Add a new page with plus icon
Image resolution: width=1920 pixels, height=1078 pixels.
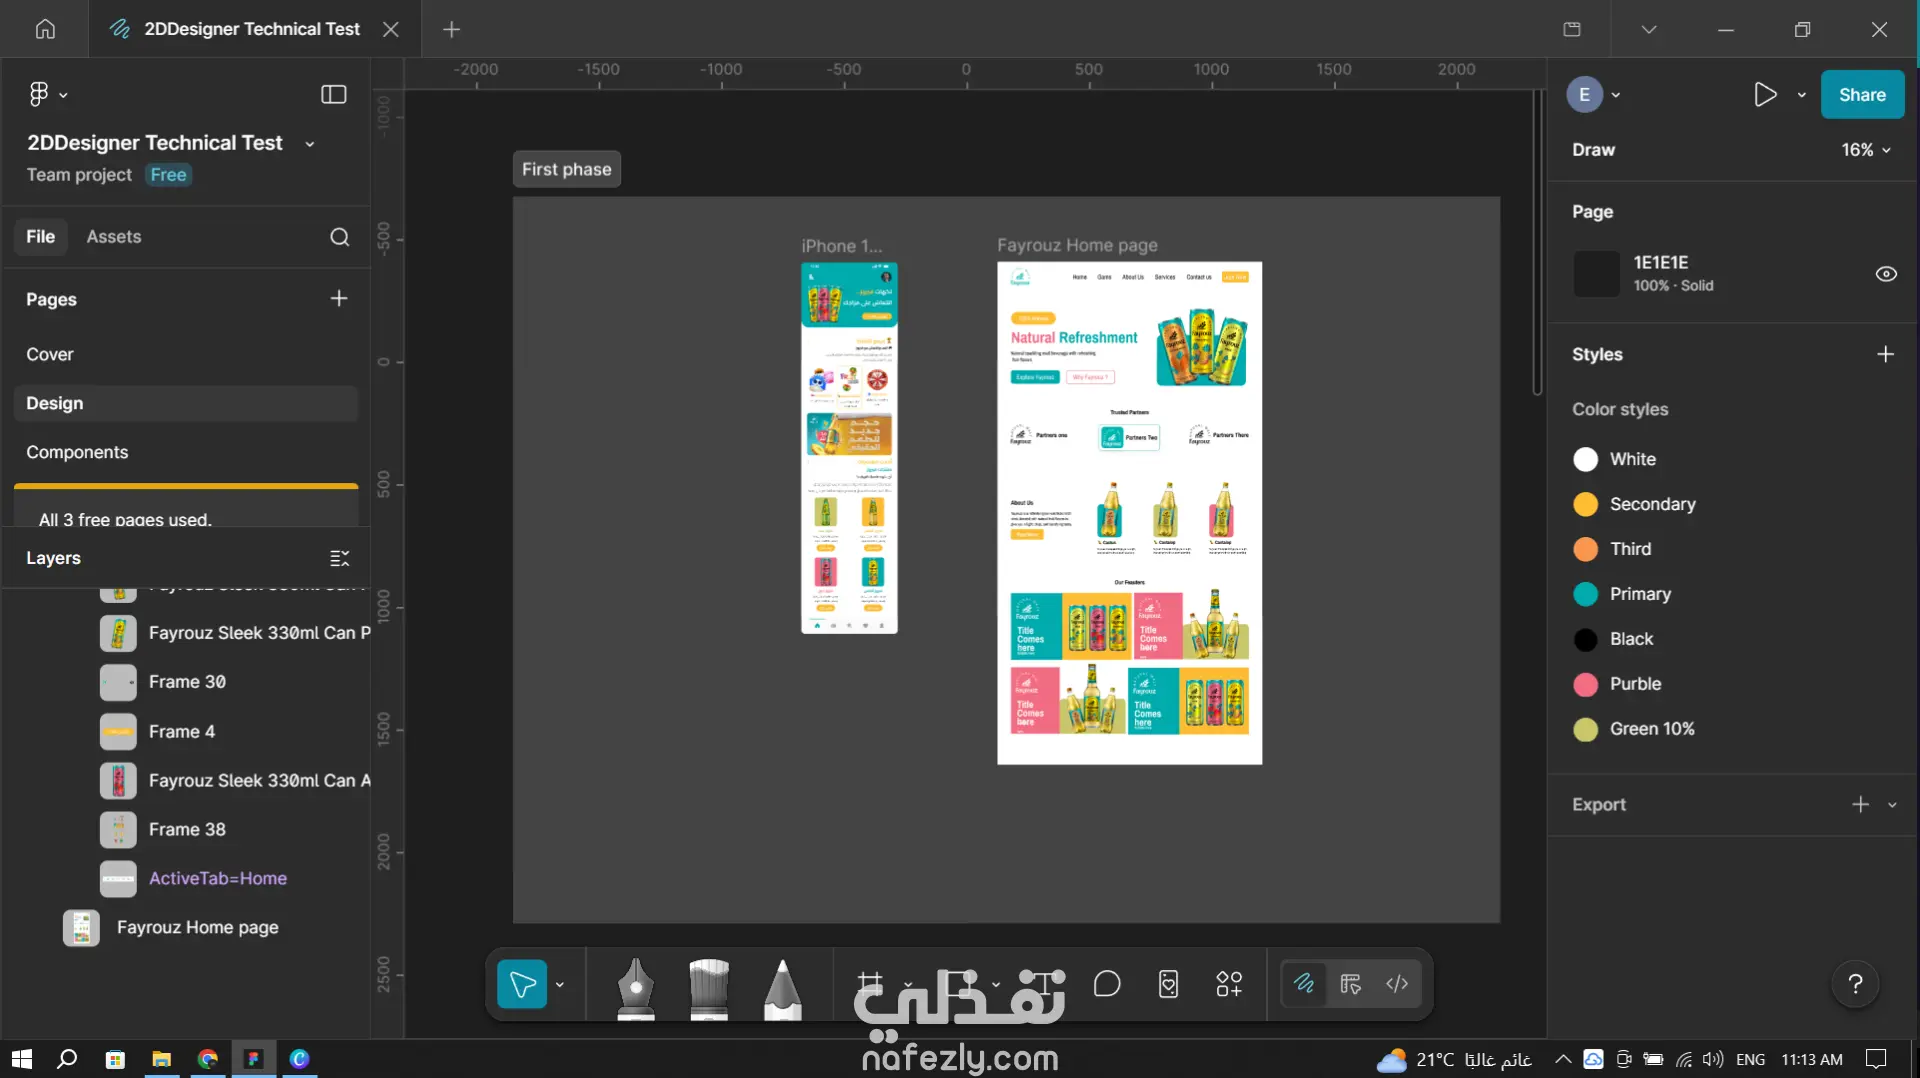(x=339, y=298)
